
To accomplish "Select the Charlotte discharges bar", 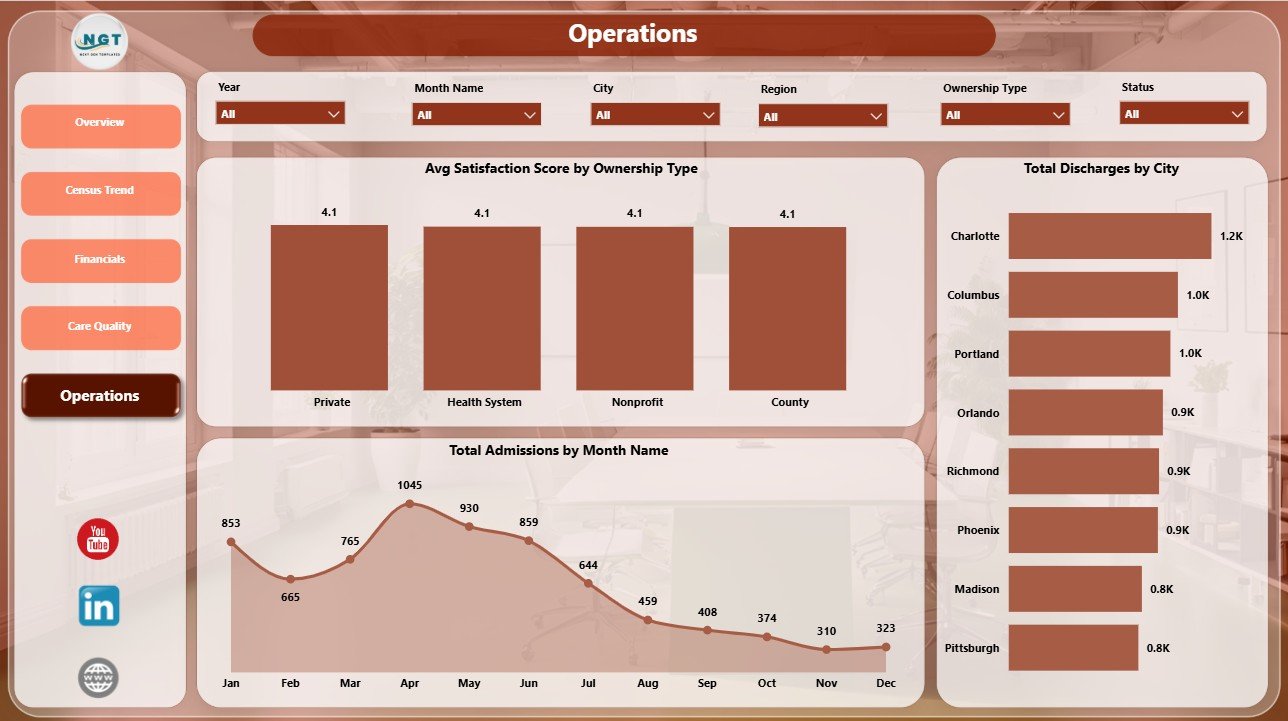I will coord(1110,236).
